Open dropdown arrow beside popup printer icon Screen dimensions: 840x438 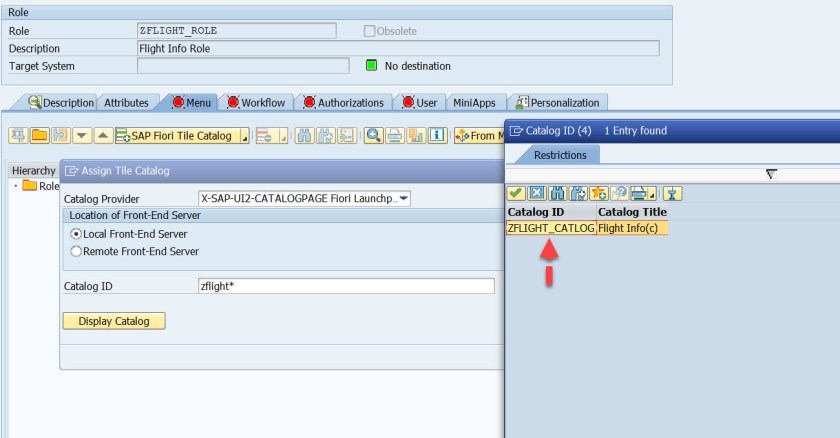[x=652, y=193]
